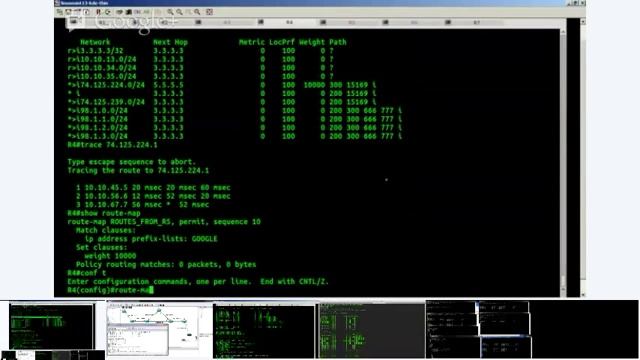Click traceroute hop '2 10.10.56.6'
The image size is (640, 360).
point(153,196)
